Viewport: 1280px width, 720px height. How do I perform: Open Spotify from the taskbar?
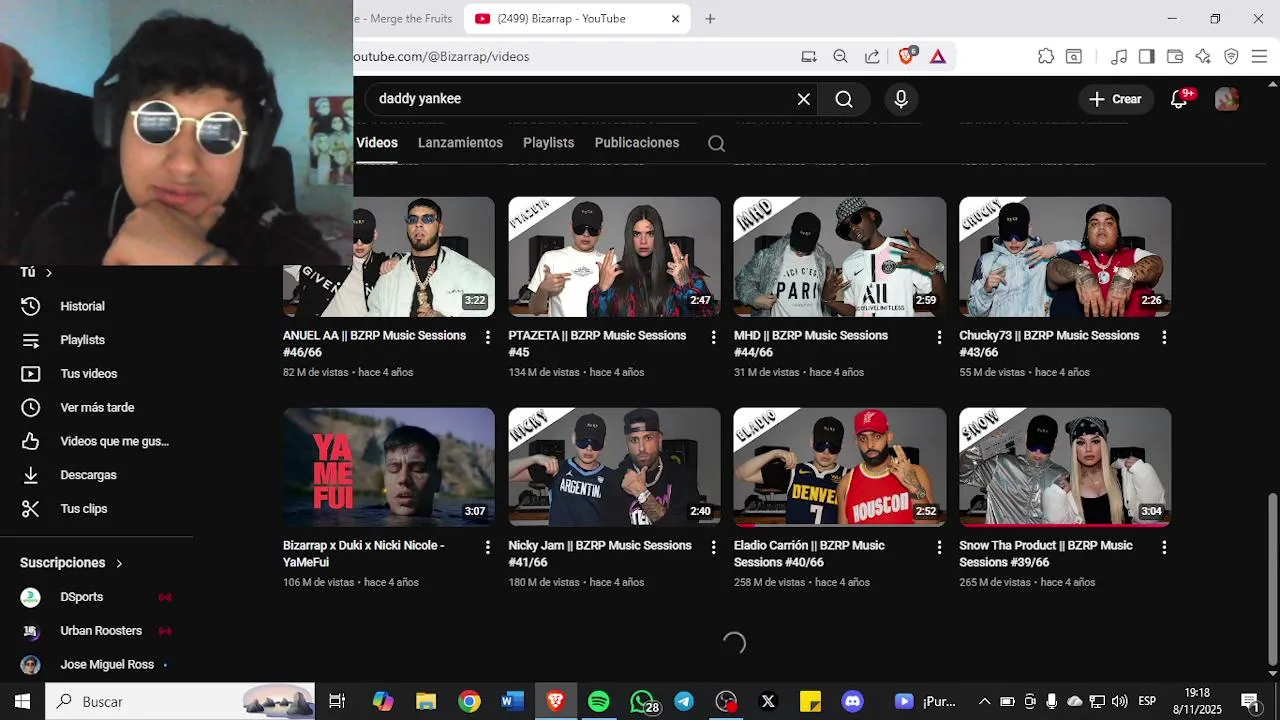[599, 702]
